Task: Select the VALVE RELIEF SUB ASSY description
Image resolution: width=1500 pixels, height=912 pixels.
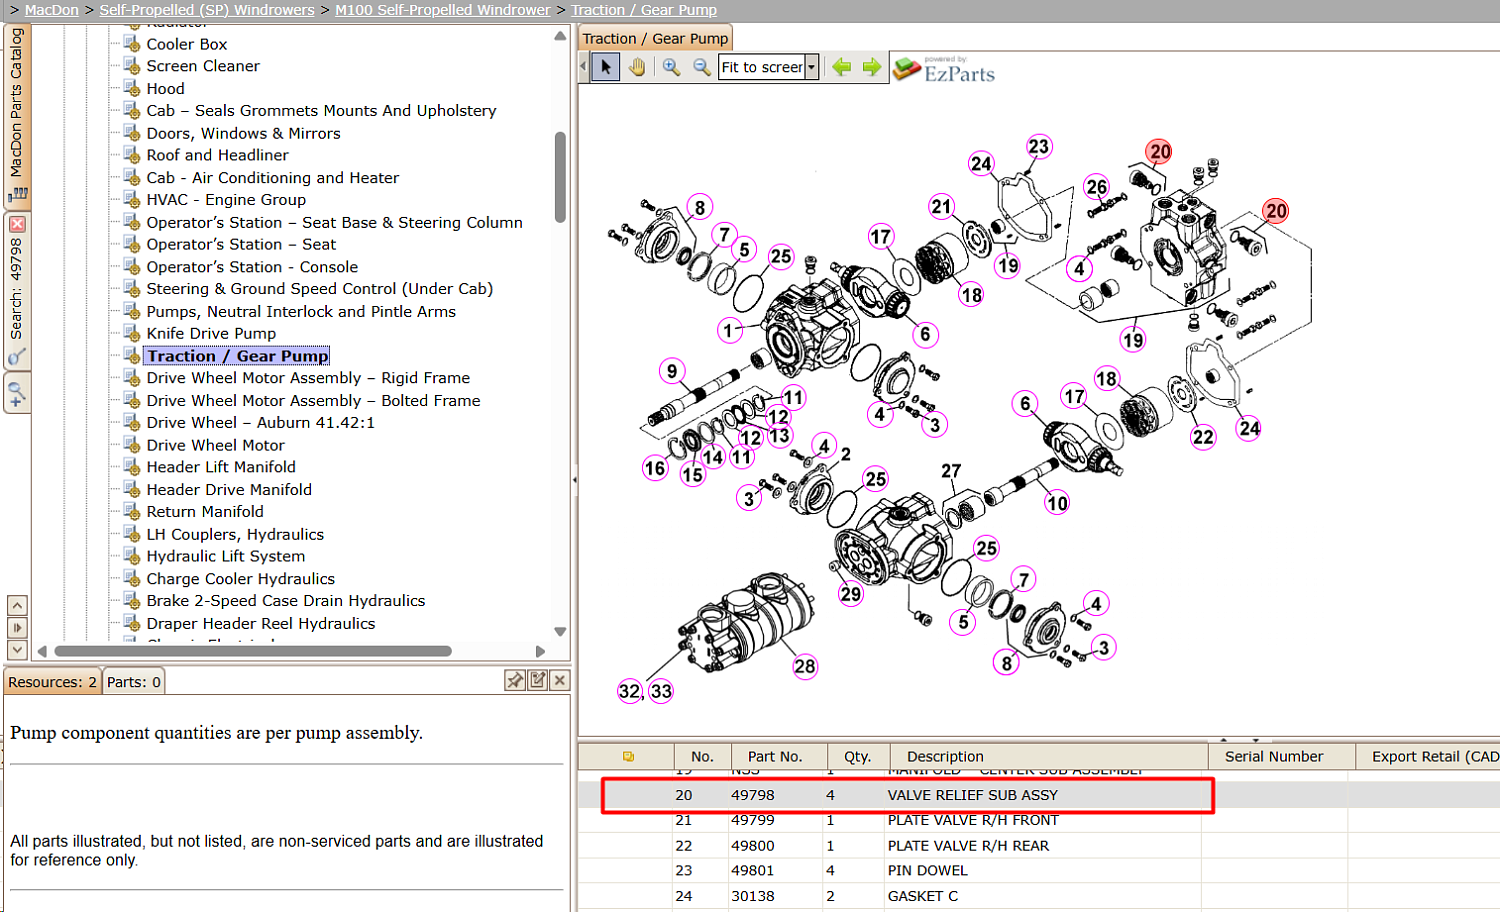Action: click(972, 795)
